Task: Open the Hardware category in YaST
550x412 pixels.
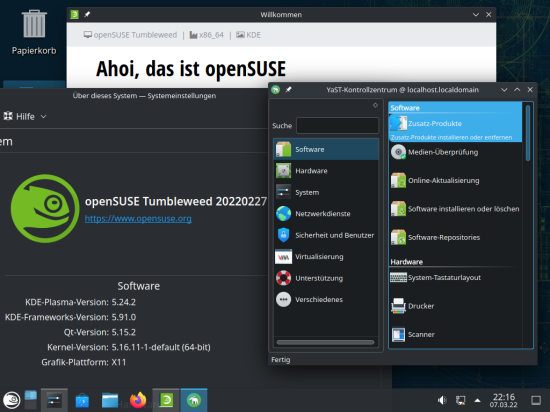Action: click(326, 171)
